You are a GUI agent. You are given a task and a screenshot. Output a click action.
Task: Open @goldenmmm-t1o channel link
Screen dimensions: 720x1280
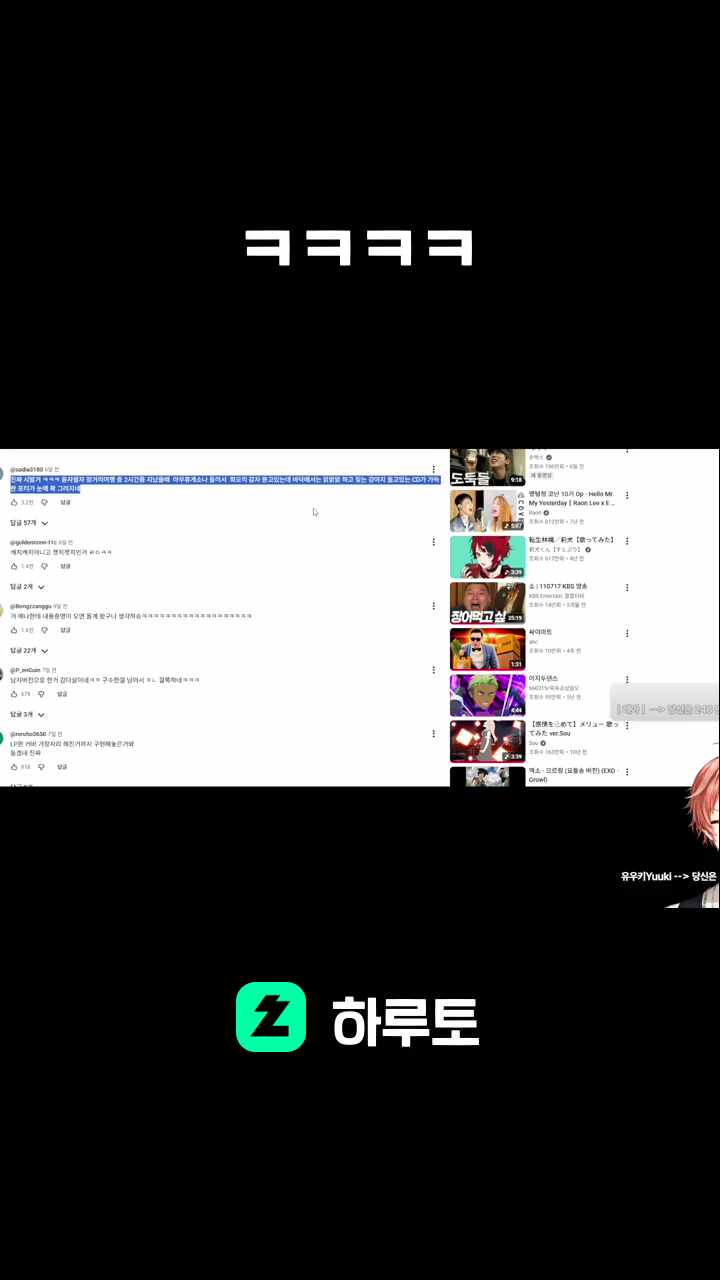[x=34, y=542]
